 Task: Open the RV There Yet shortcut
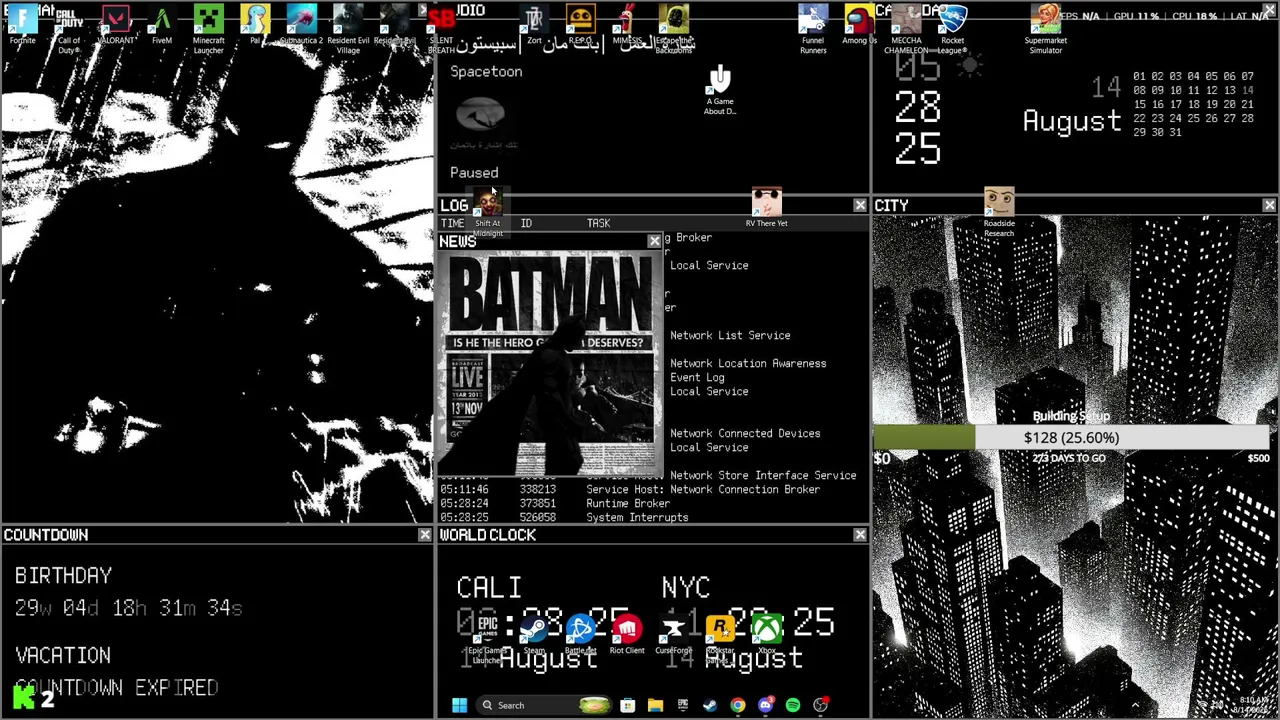pos(766,207)
